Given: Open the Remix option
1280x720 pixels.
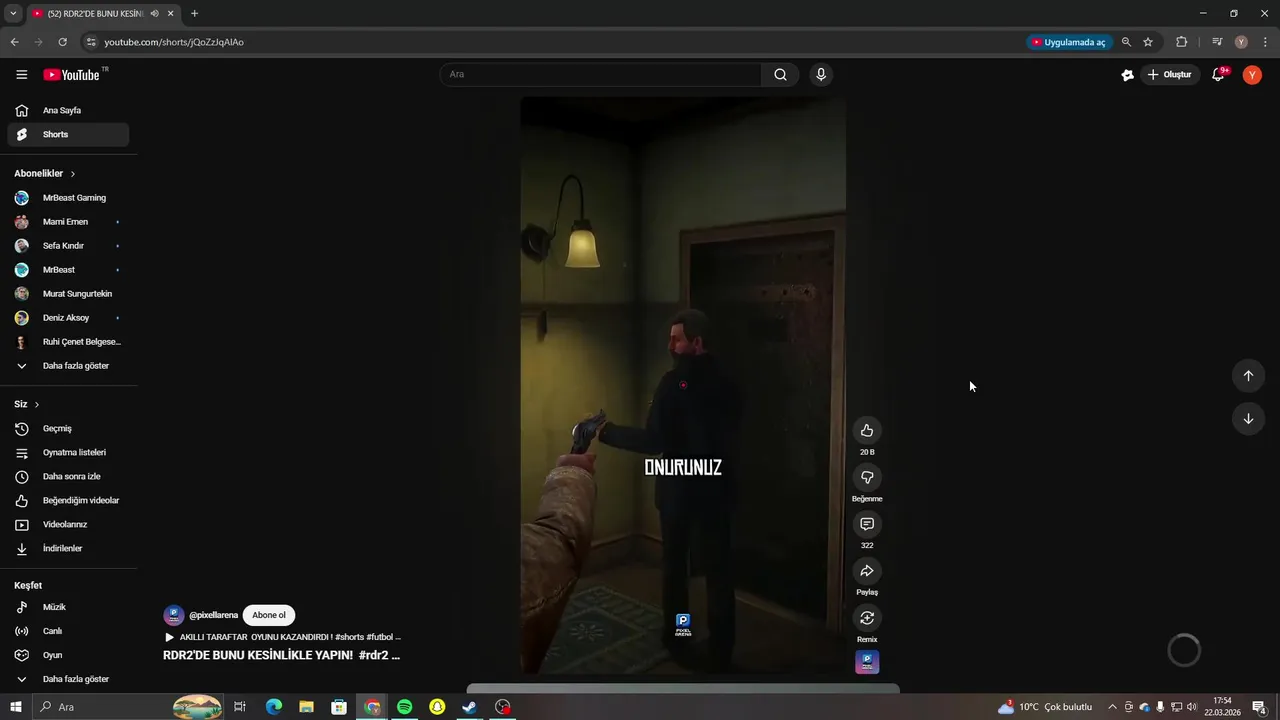Looking at the screenshot, I should click(867, 618).
